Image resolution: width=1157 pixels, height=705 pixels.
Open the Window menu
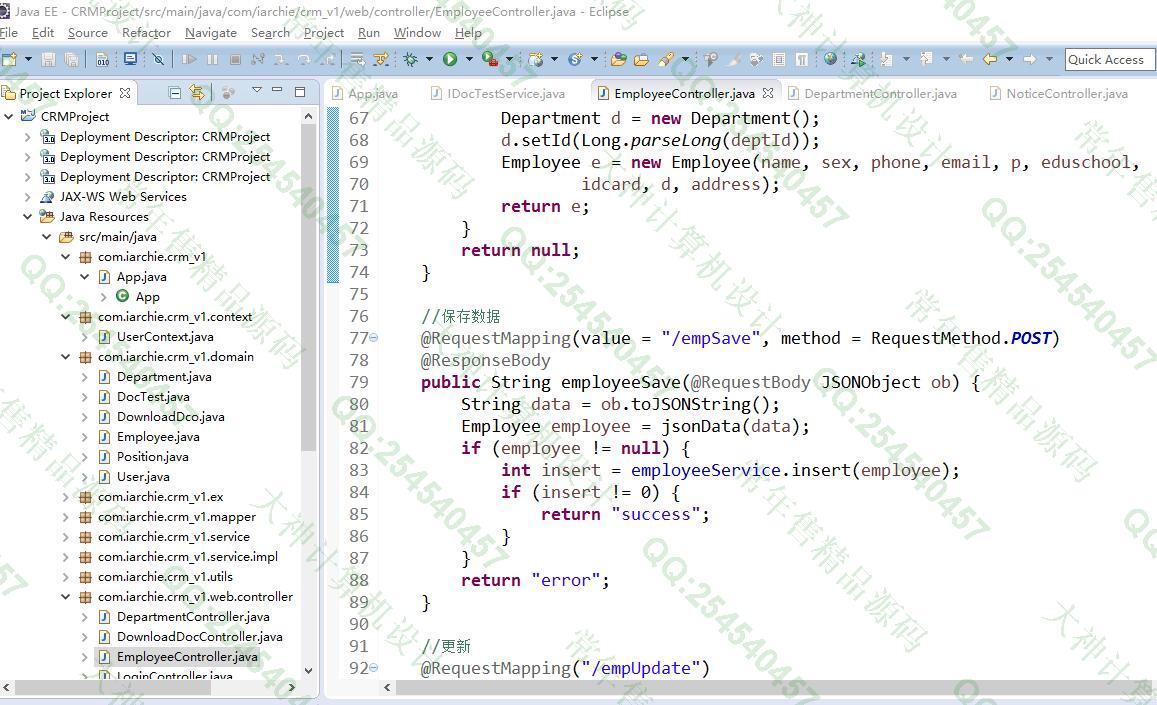point(417,32)
